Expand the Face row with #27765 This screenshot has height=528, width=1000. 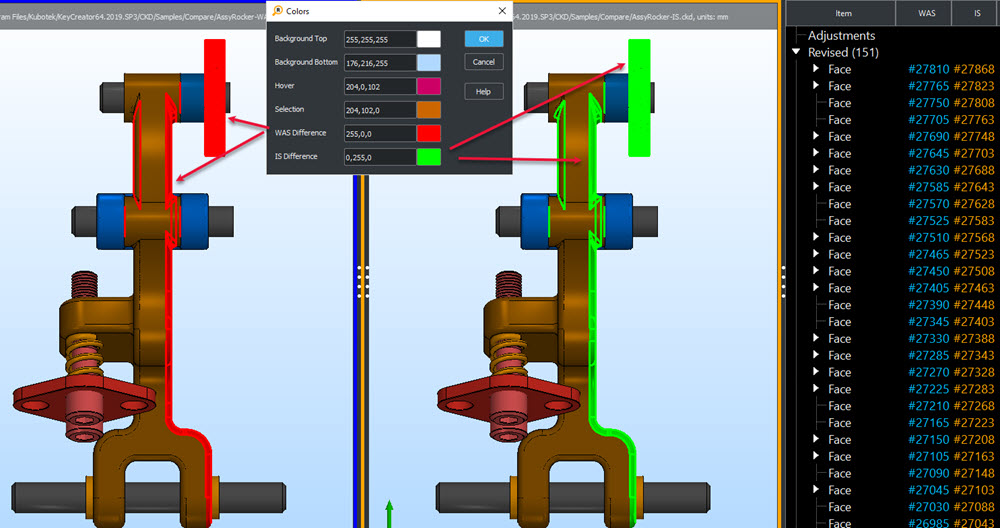816,86
